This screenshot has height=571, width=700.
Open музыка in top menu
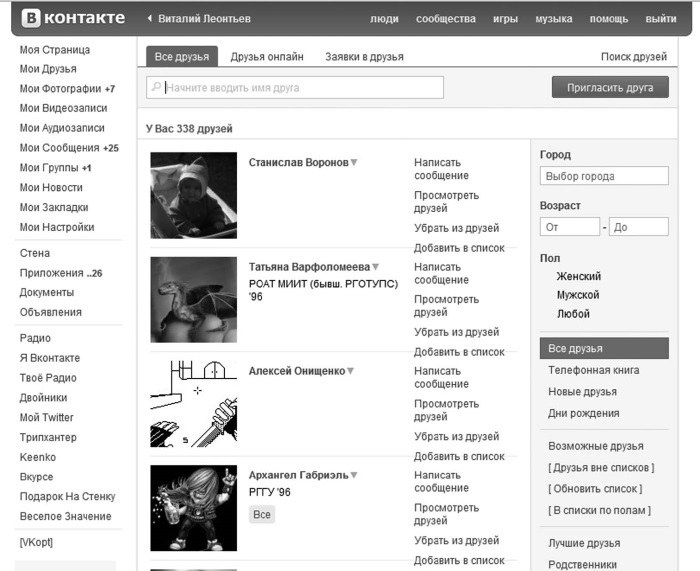point(554,19)
